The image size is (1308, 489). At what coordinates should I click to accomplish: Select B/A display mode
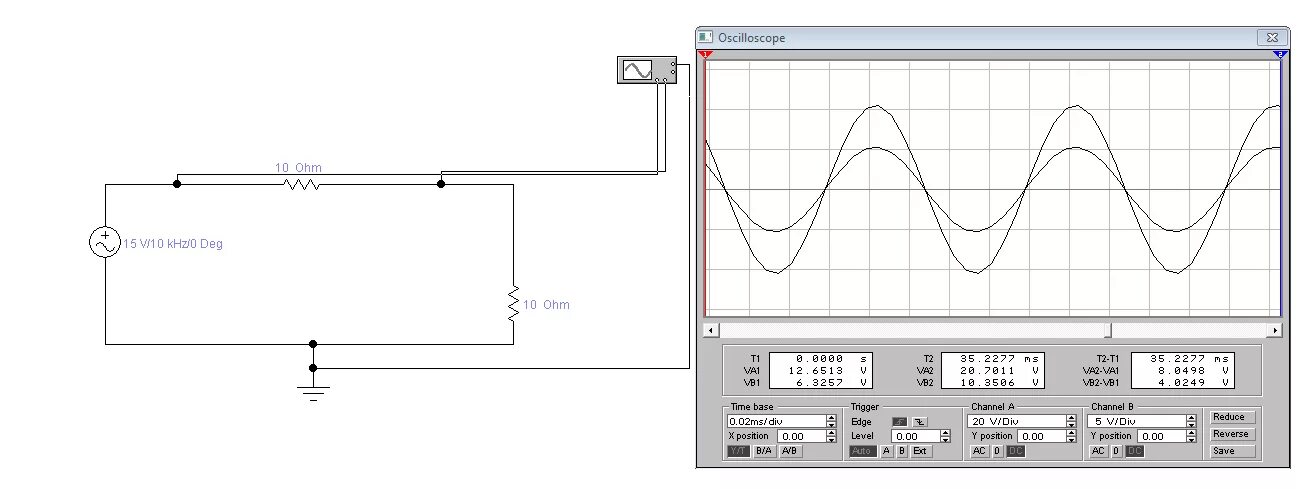764,451
